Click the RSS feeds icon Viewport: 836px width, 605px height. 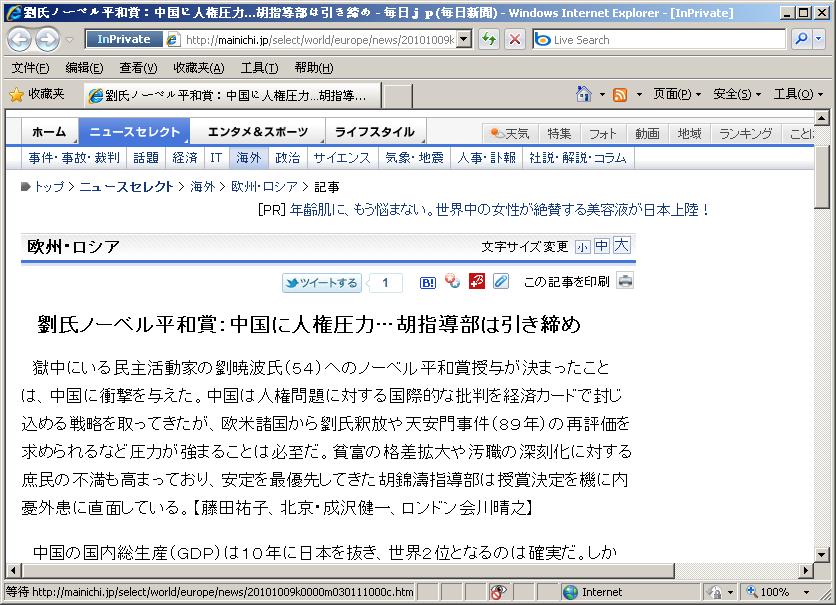coord(620,94)
